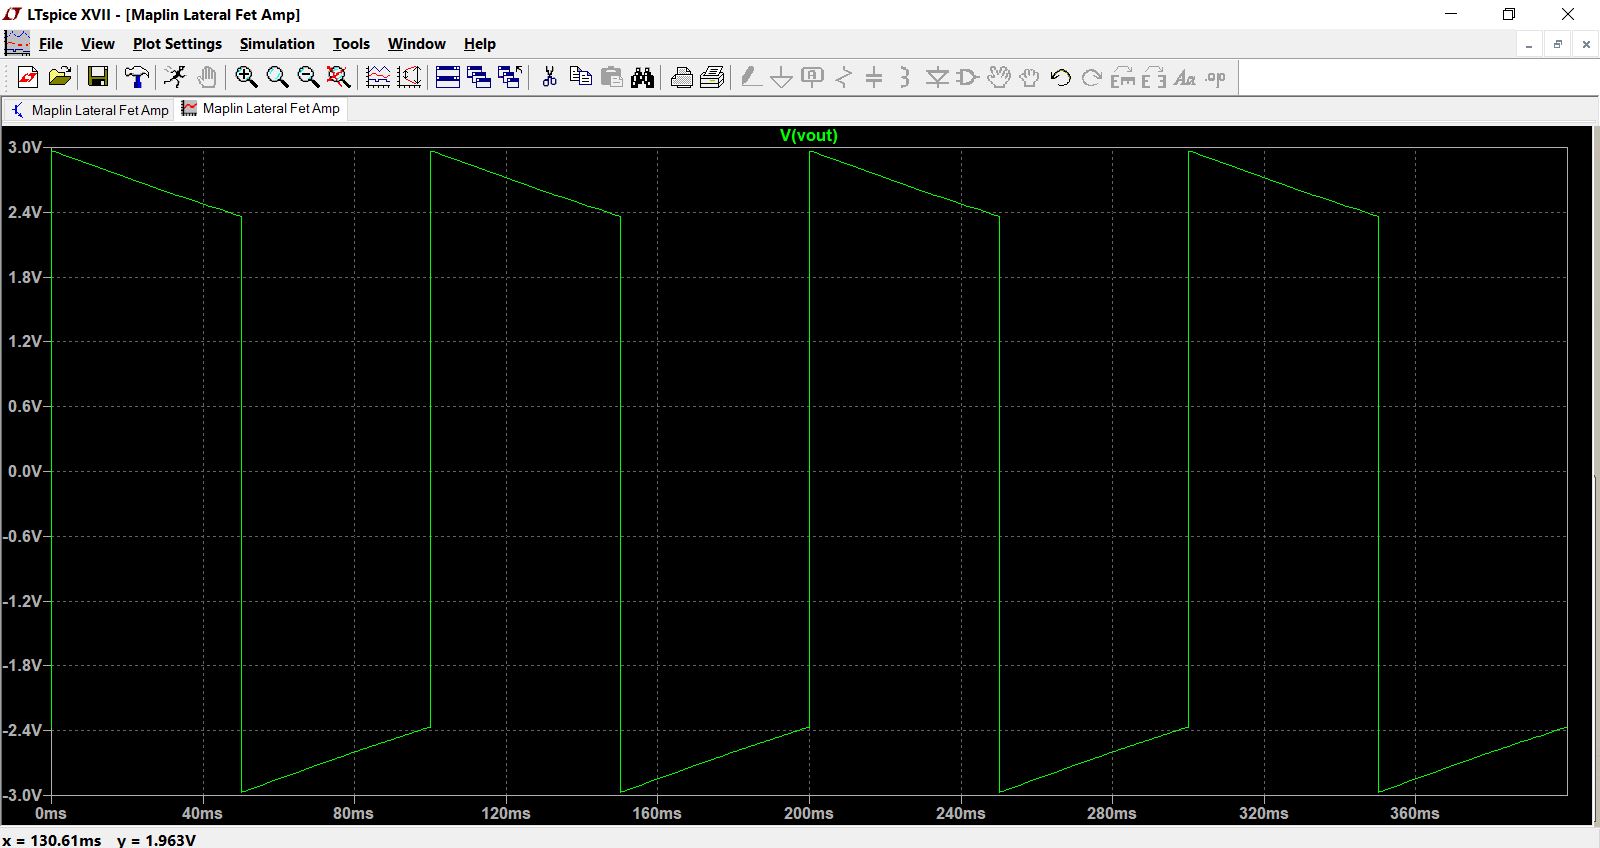This screenshot has height=848, width=1600.
Task: Click the Copy icon
Action: coord(580,77)
